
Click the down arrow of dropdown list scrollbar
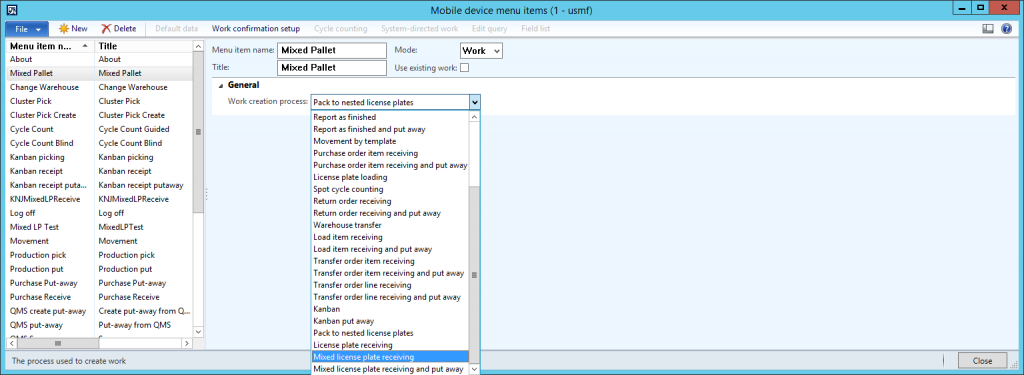(x=475, y=370)
